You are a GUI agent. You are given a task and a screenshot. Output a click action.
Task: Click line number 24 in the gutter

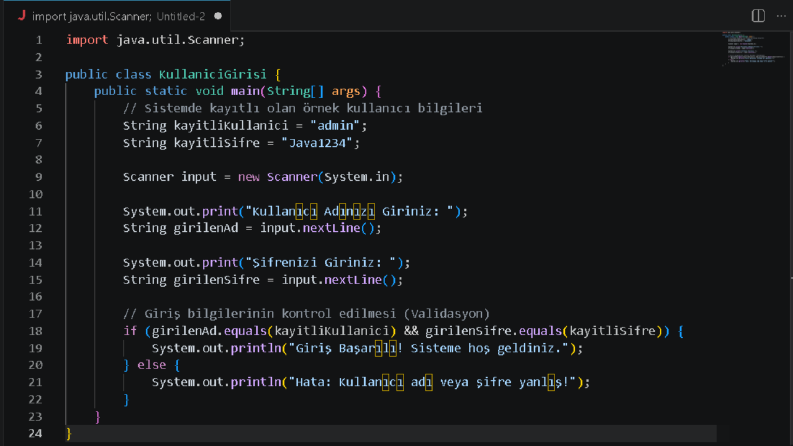coord(35,433)
